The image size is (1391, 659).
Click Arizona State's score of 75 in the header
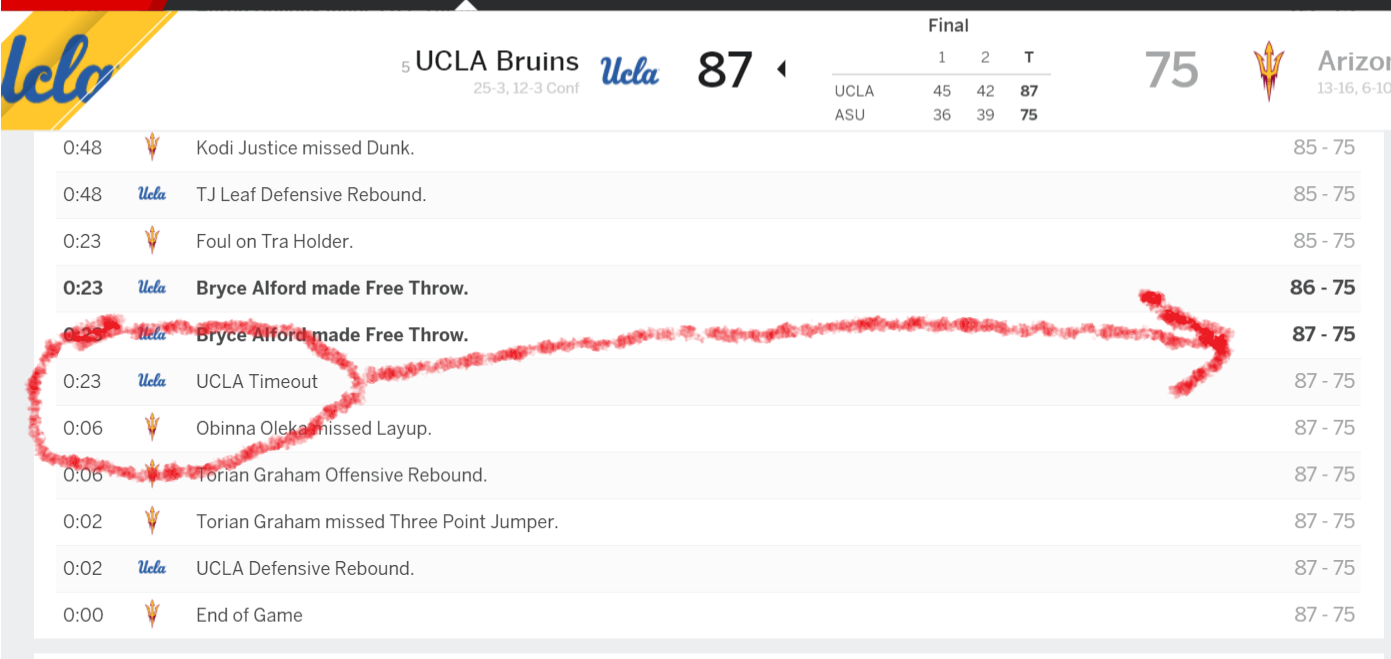pyautogui.click(x=1171, y=70)
